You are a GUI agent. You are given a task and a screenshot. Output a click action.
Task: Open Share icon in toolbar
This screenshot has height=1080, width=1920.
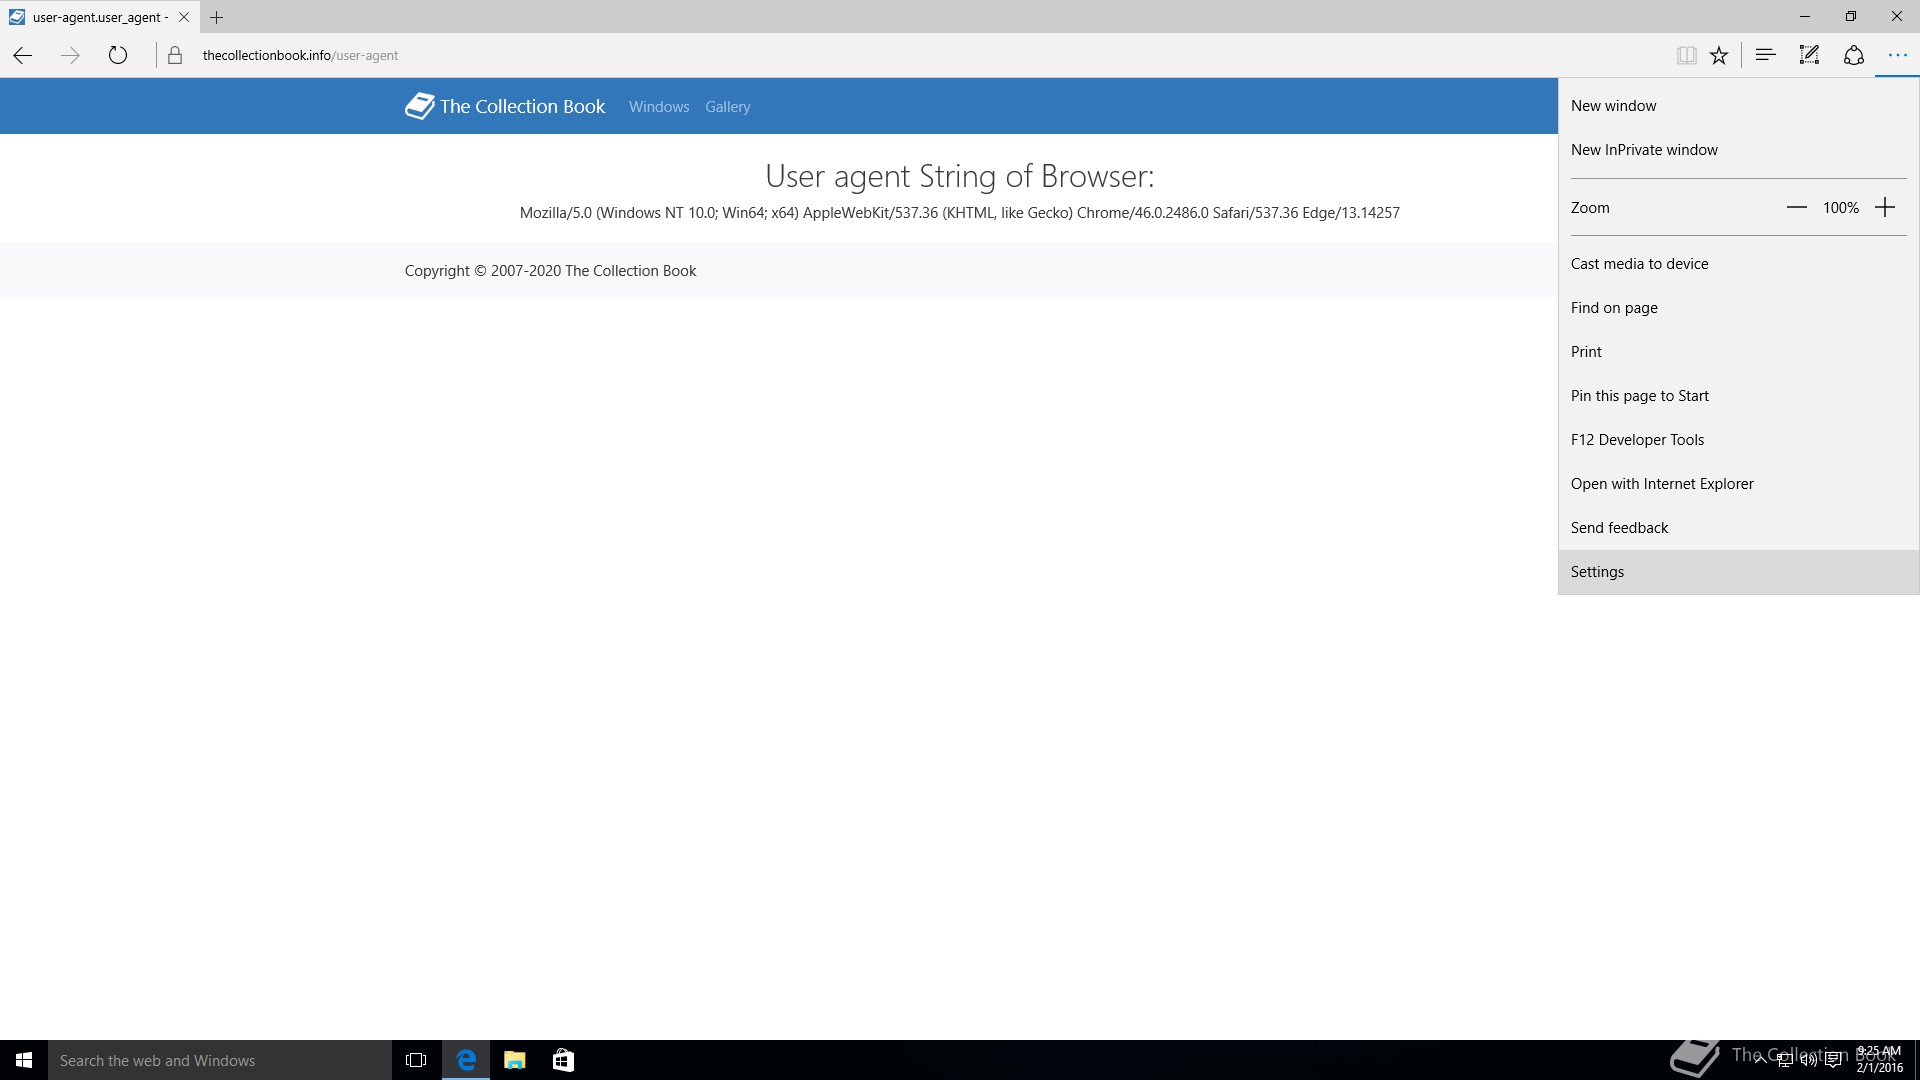click(1853, 56)
